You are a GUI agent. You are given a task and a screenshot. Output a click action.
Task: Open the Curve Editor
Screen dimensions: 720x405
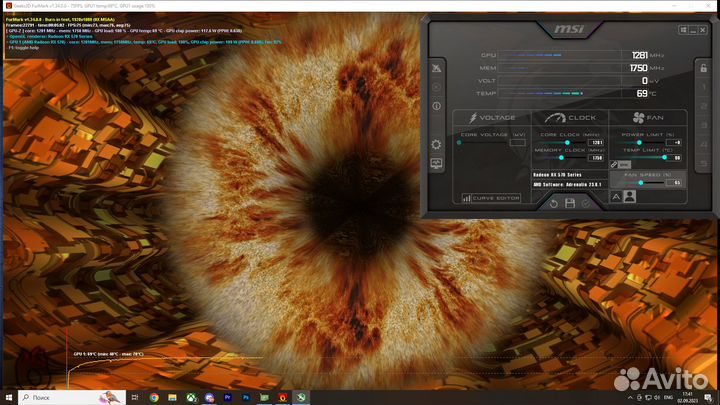[490, 198]
